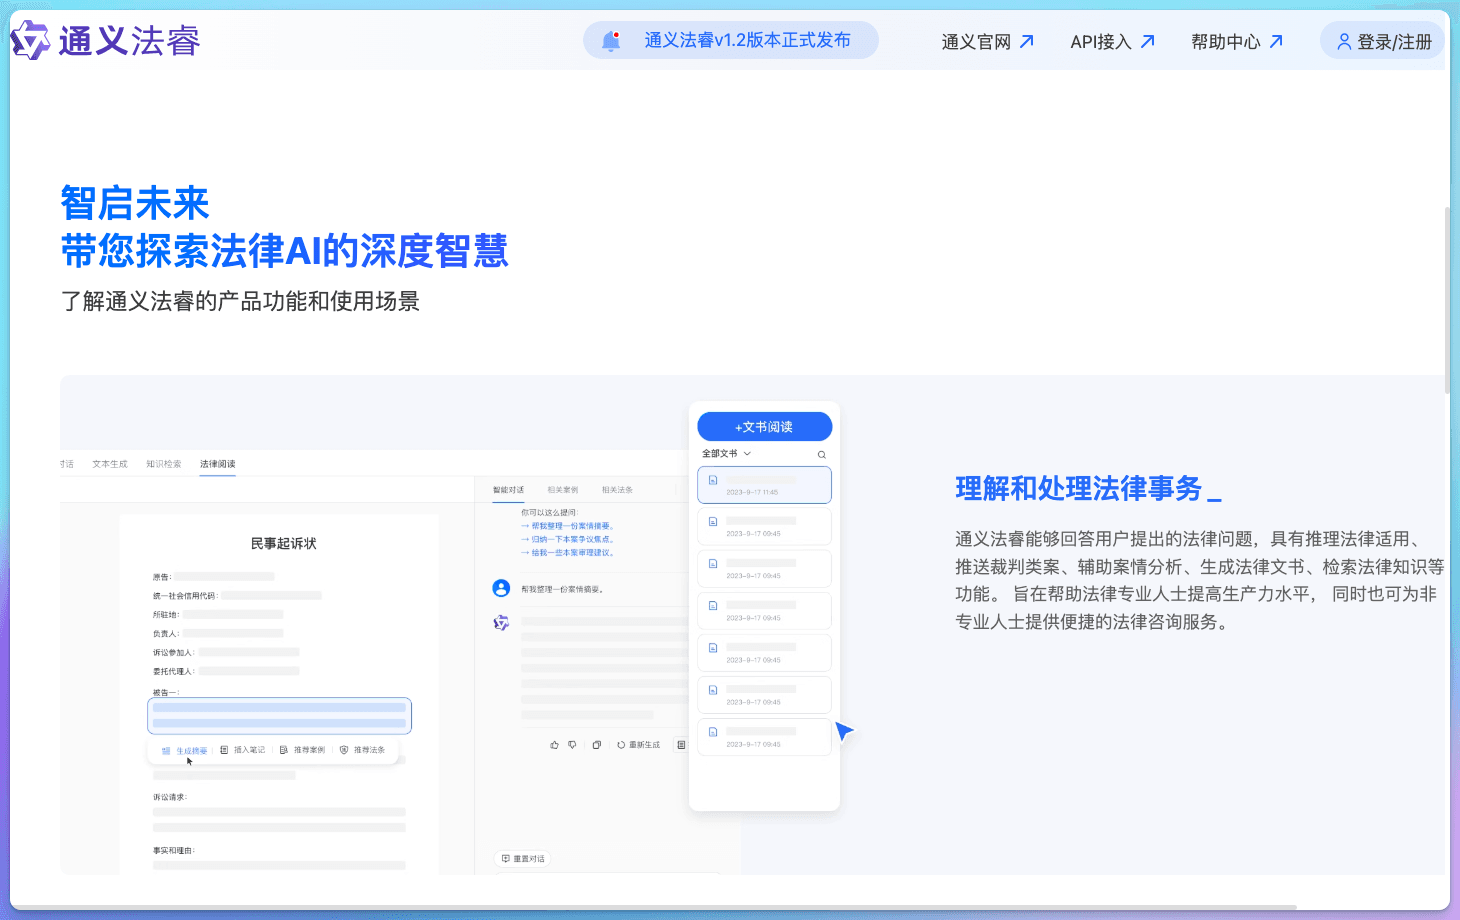The height and width of the screenshot is (920, 1460).
Task: Click the 通义法睿 bot avatar in chat
Action: (502, 623)
